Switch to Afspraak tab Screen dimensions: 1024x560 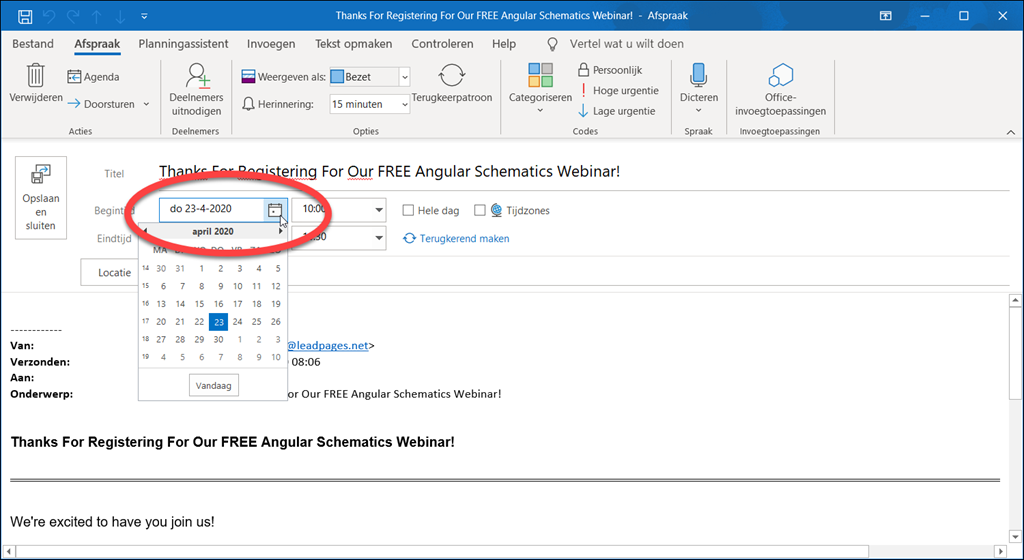97,44
